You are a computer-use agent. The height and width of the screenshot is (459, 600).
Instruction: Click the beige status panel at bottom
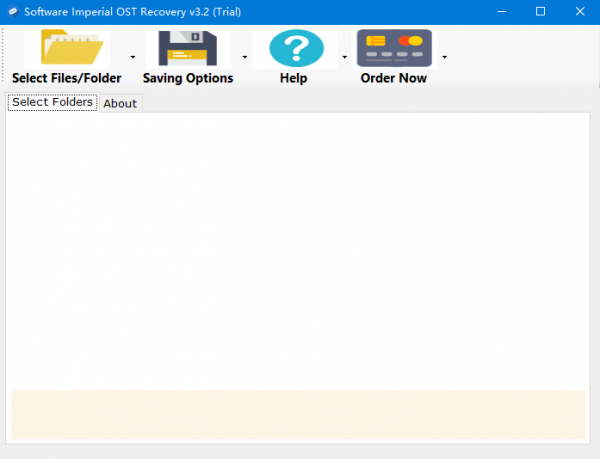click(x=298, y=415)
